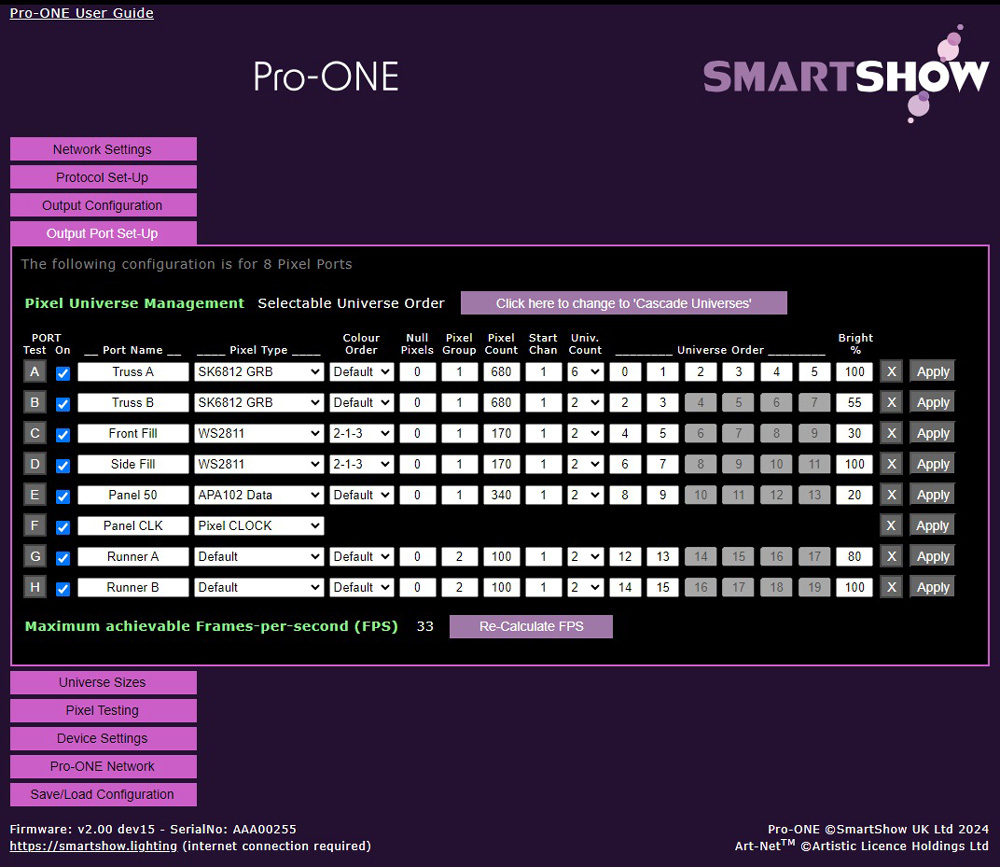Screen dimensions: 1000x867
Task: Expand Colour Order dropdown for Side Fill
Action: [x=361, y=464]
